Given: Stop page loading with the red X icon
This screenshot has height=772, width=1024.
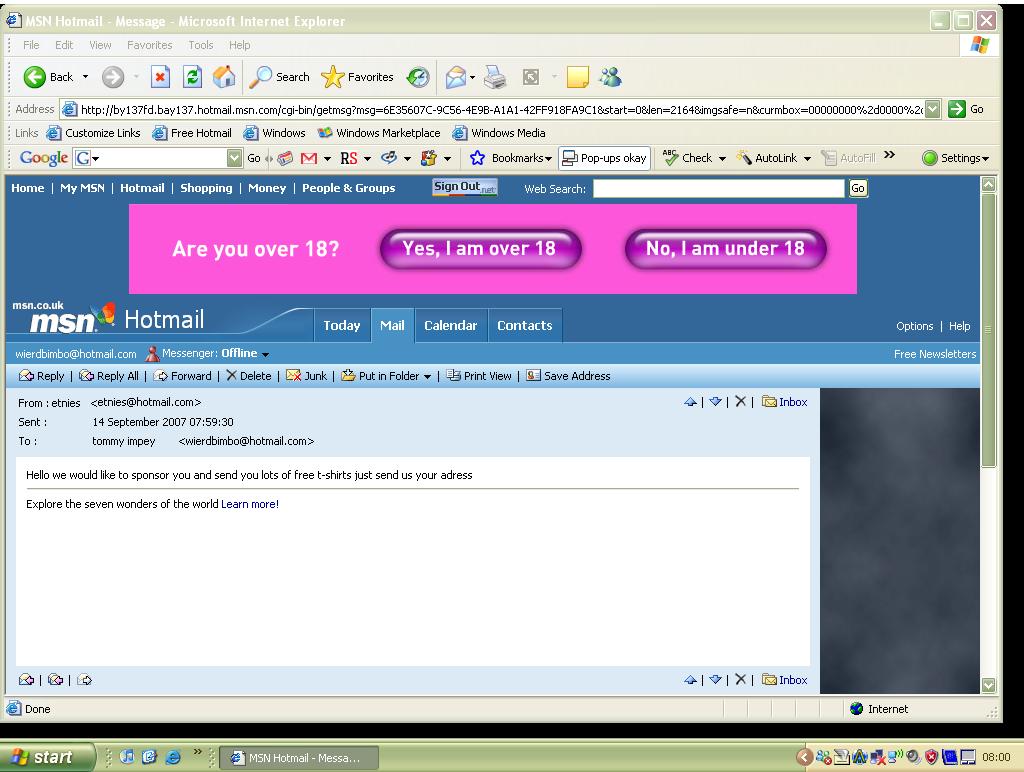Looking at the screenshot, I should click(x=160, y=77).
